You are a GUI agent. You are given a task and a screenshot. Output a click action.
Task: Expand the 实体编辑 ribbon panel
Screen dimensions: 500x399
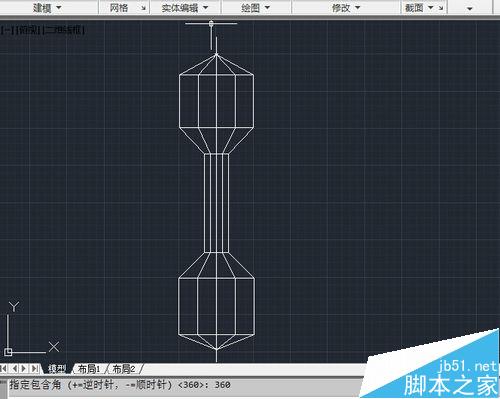(x=185, y=7)
